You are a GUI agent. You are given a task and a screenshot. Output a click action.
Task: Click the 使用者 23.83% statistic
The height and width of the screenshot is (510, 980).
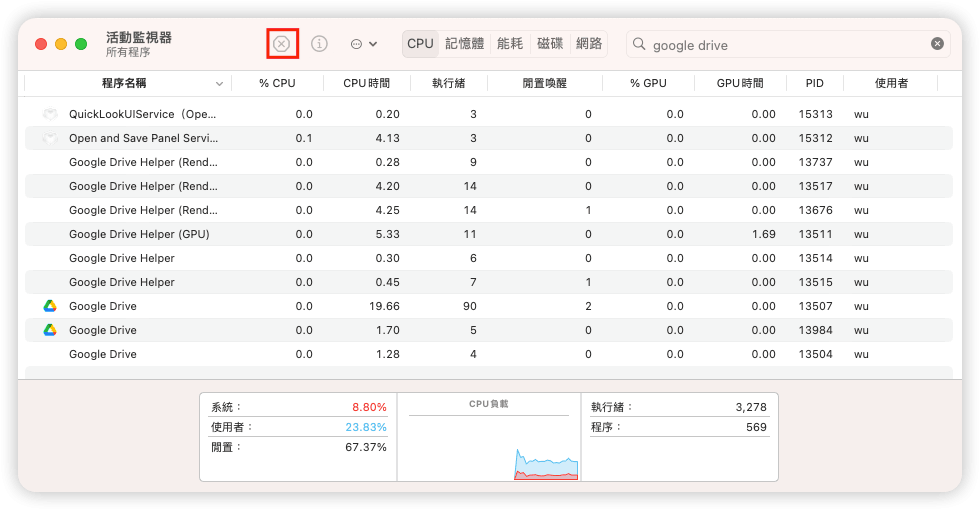(299, 428)
